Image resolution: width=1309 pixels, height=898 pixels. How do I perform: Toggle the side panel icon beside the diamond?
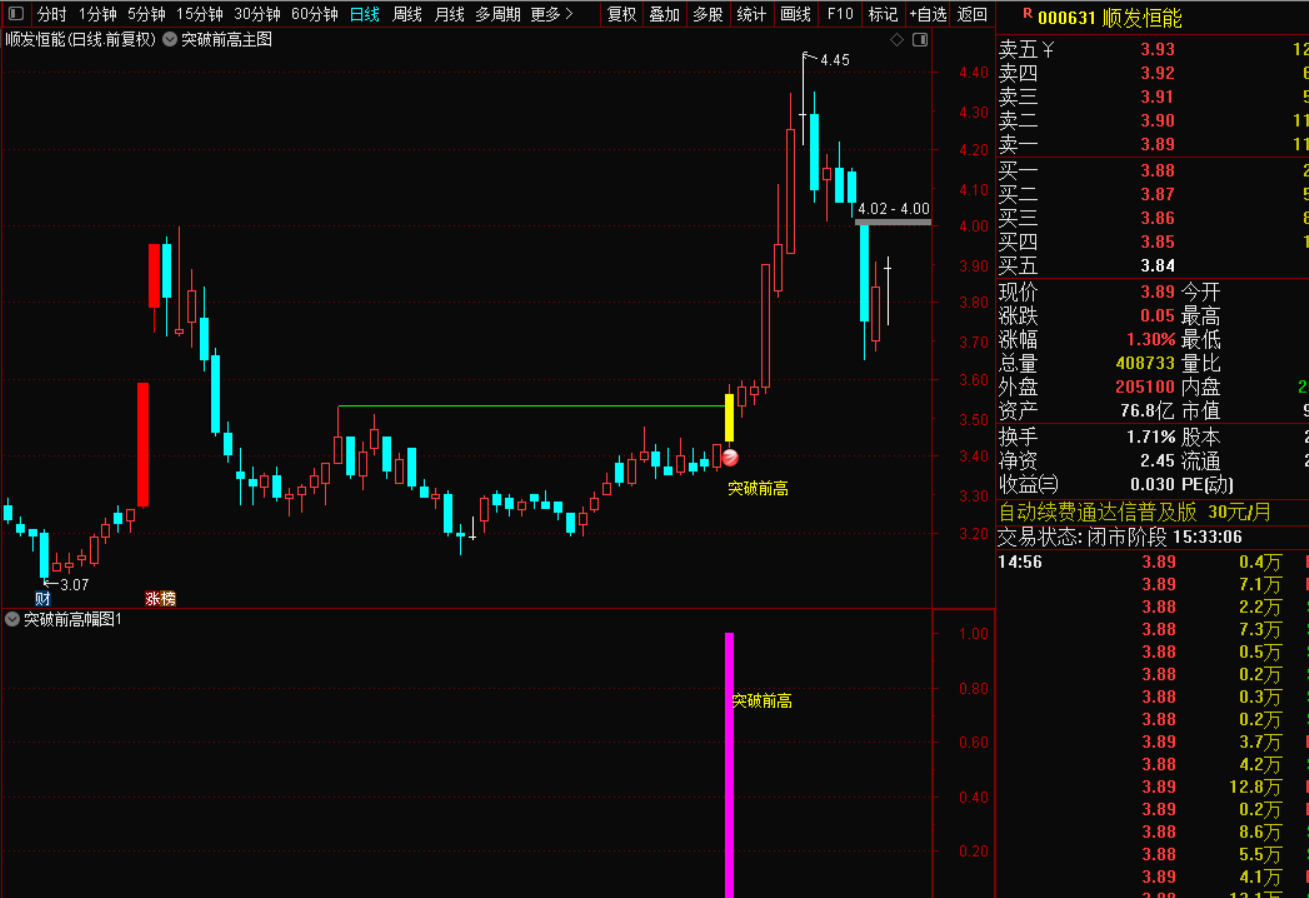920,40
